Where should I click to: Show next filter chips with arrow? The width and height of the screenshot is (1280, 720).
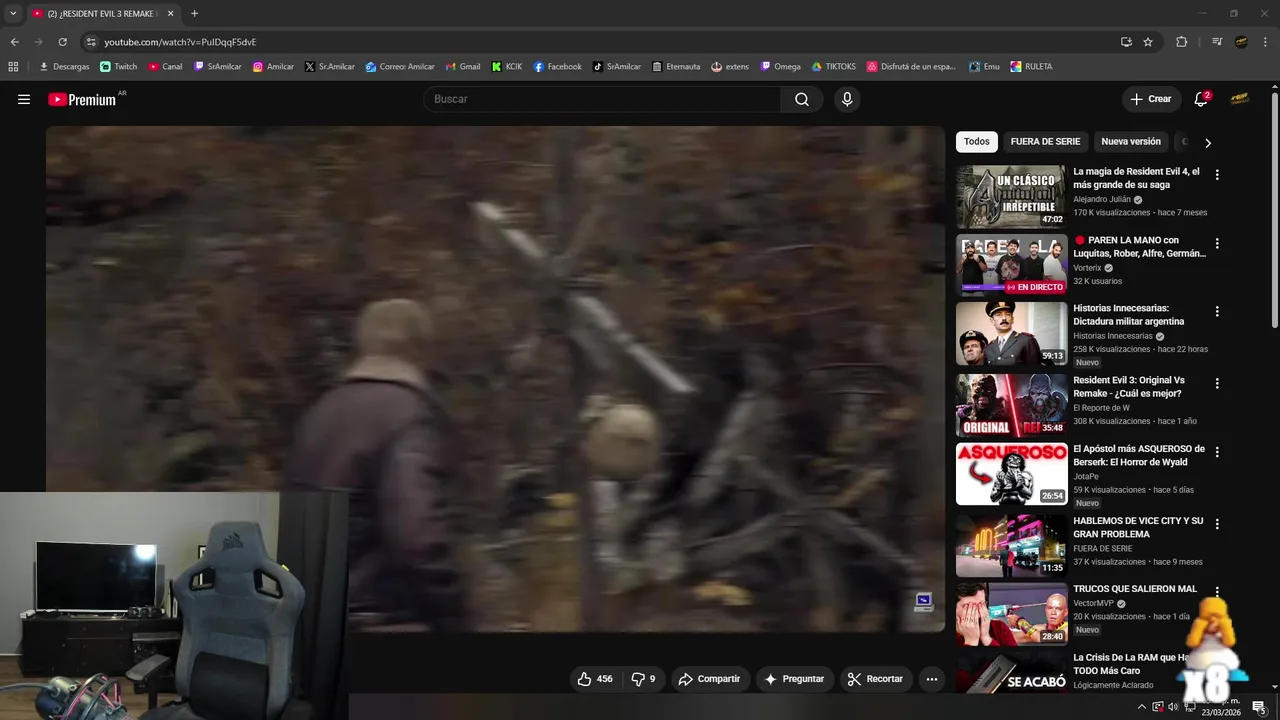1207,142
